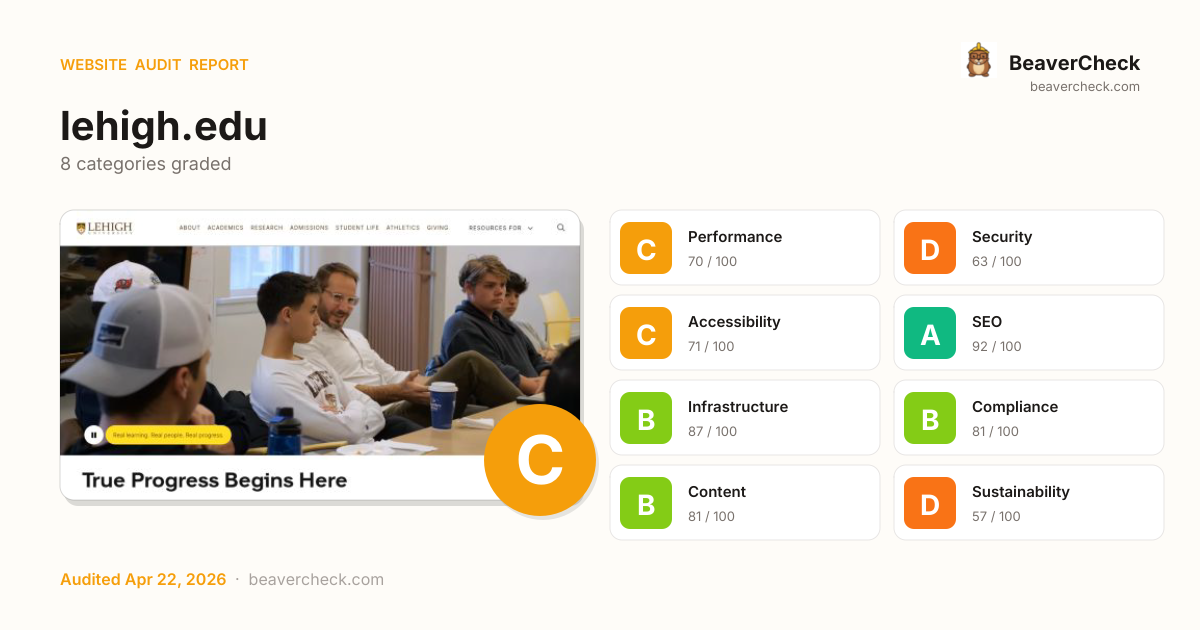Click the lehigh.edu domain heading
This screenshot has width=1200, height=630.
point(164,127)
